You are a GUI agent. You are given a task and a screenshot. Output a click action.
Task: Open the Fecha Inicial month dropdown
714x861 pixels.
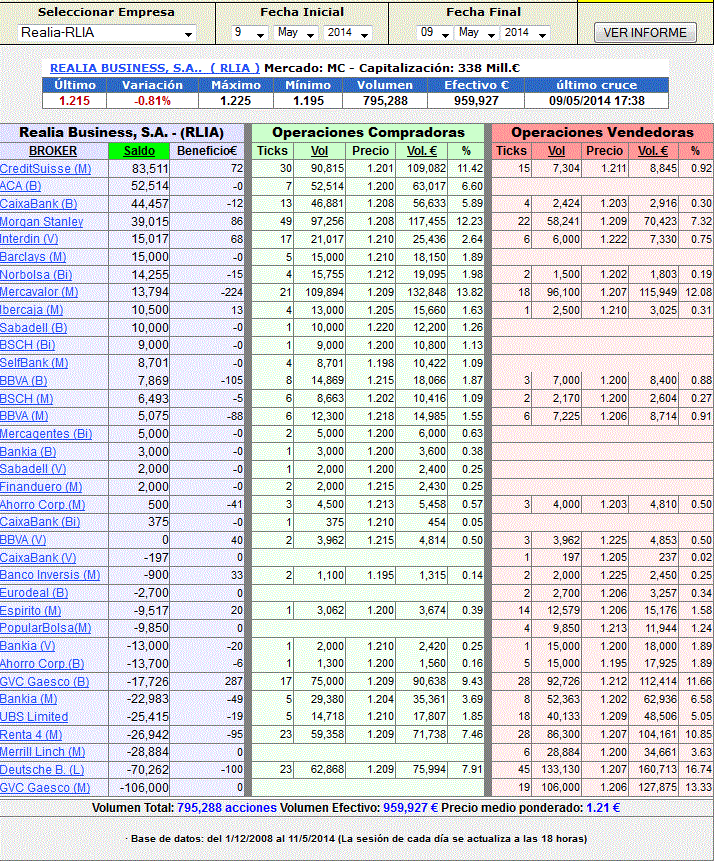pyautogui.click(x=296, y=33)
